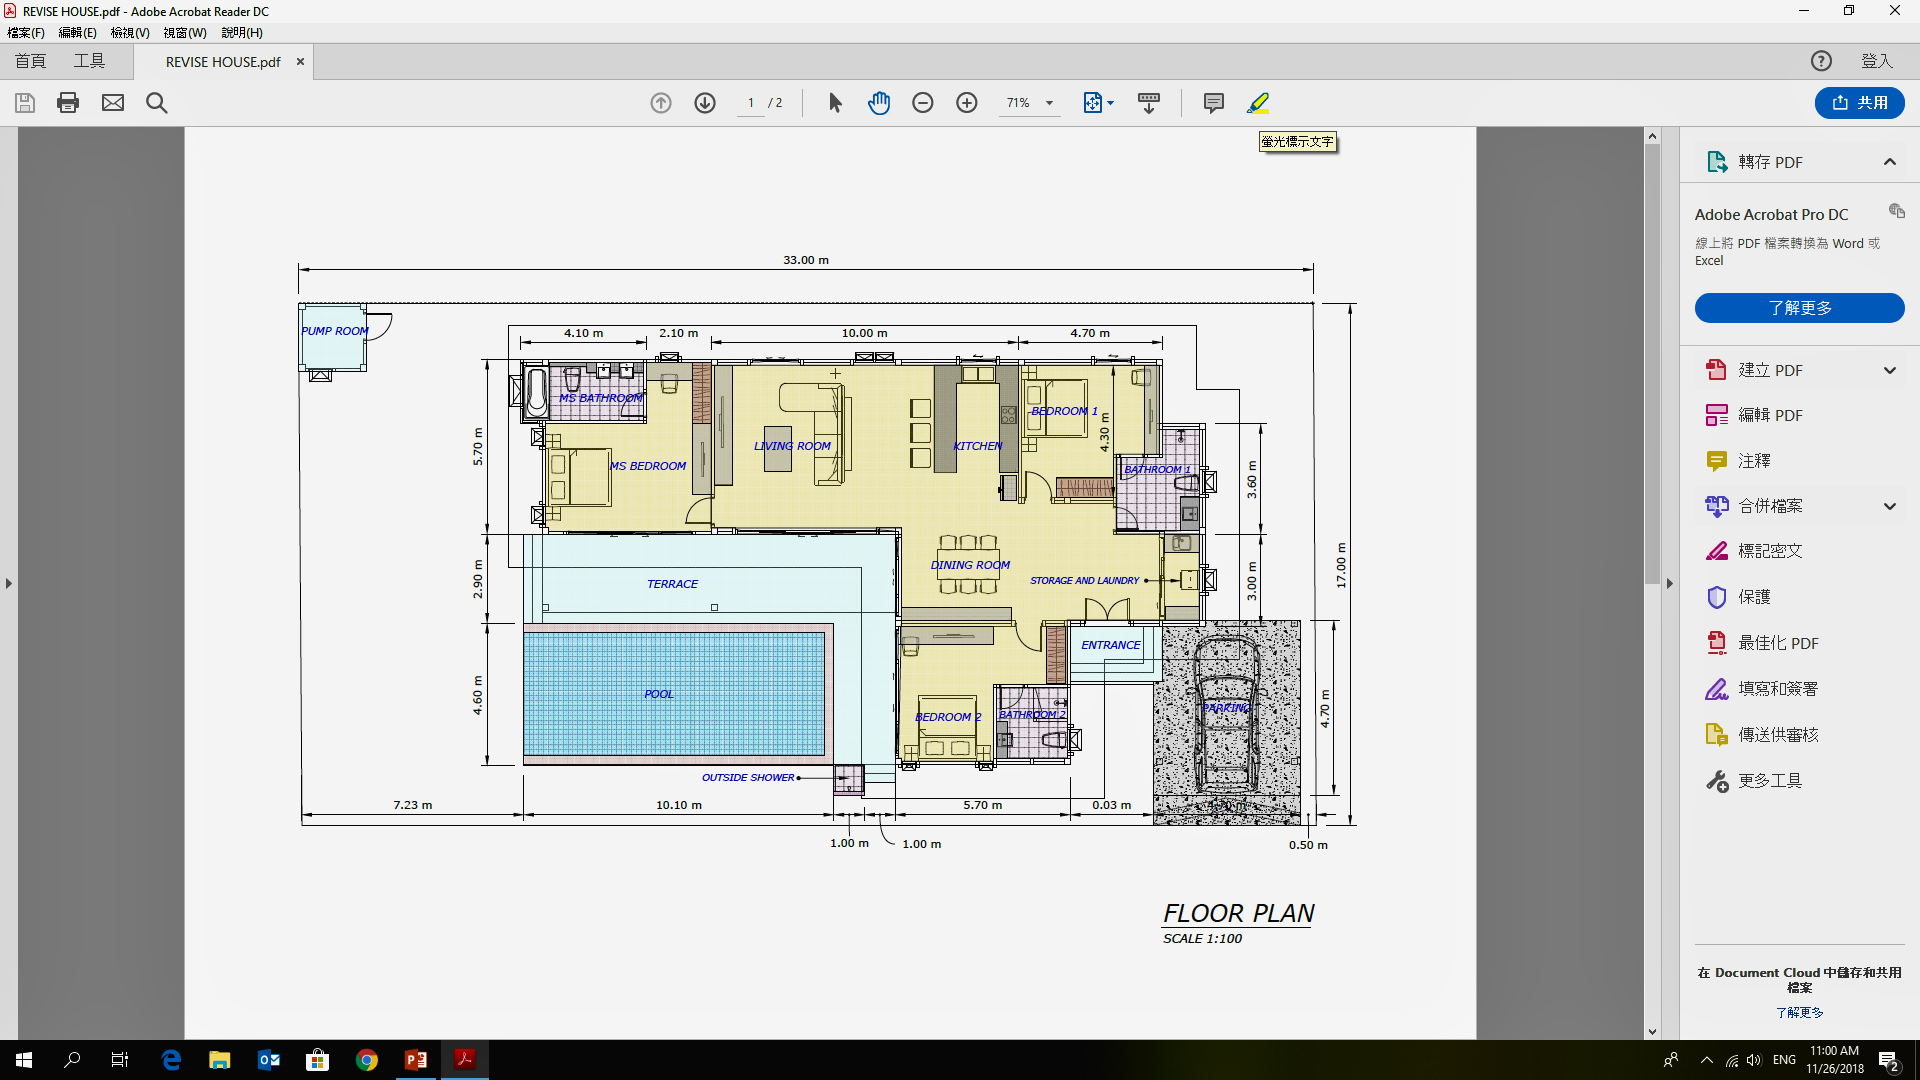Click the Print file icon
This screenshot has width=1920, height=1080.
[68, 103]
